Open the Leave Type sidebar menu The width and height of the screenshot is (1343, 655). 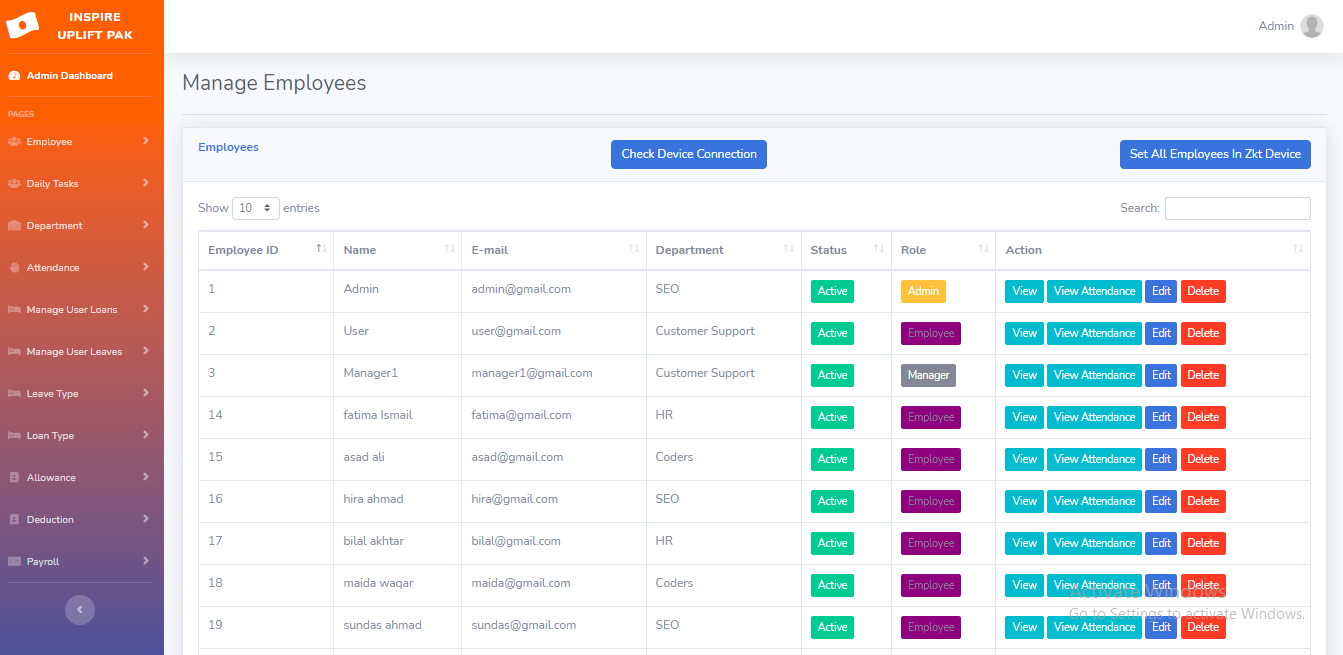[52, 394]
